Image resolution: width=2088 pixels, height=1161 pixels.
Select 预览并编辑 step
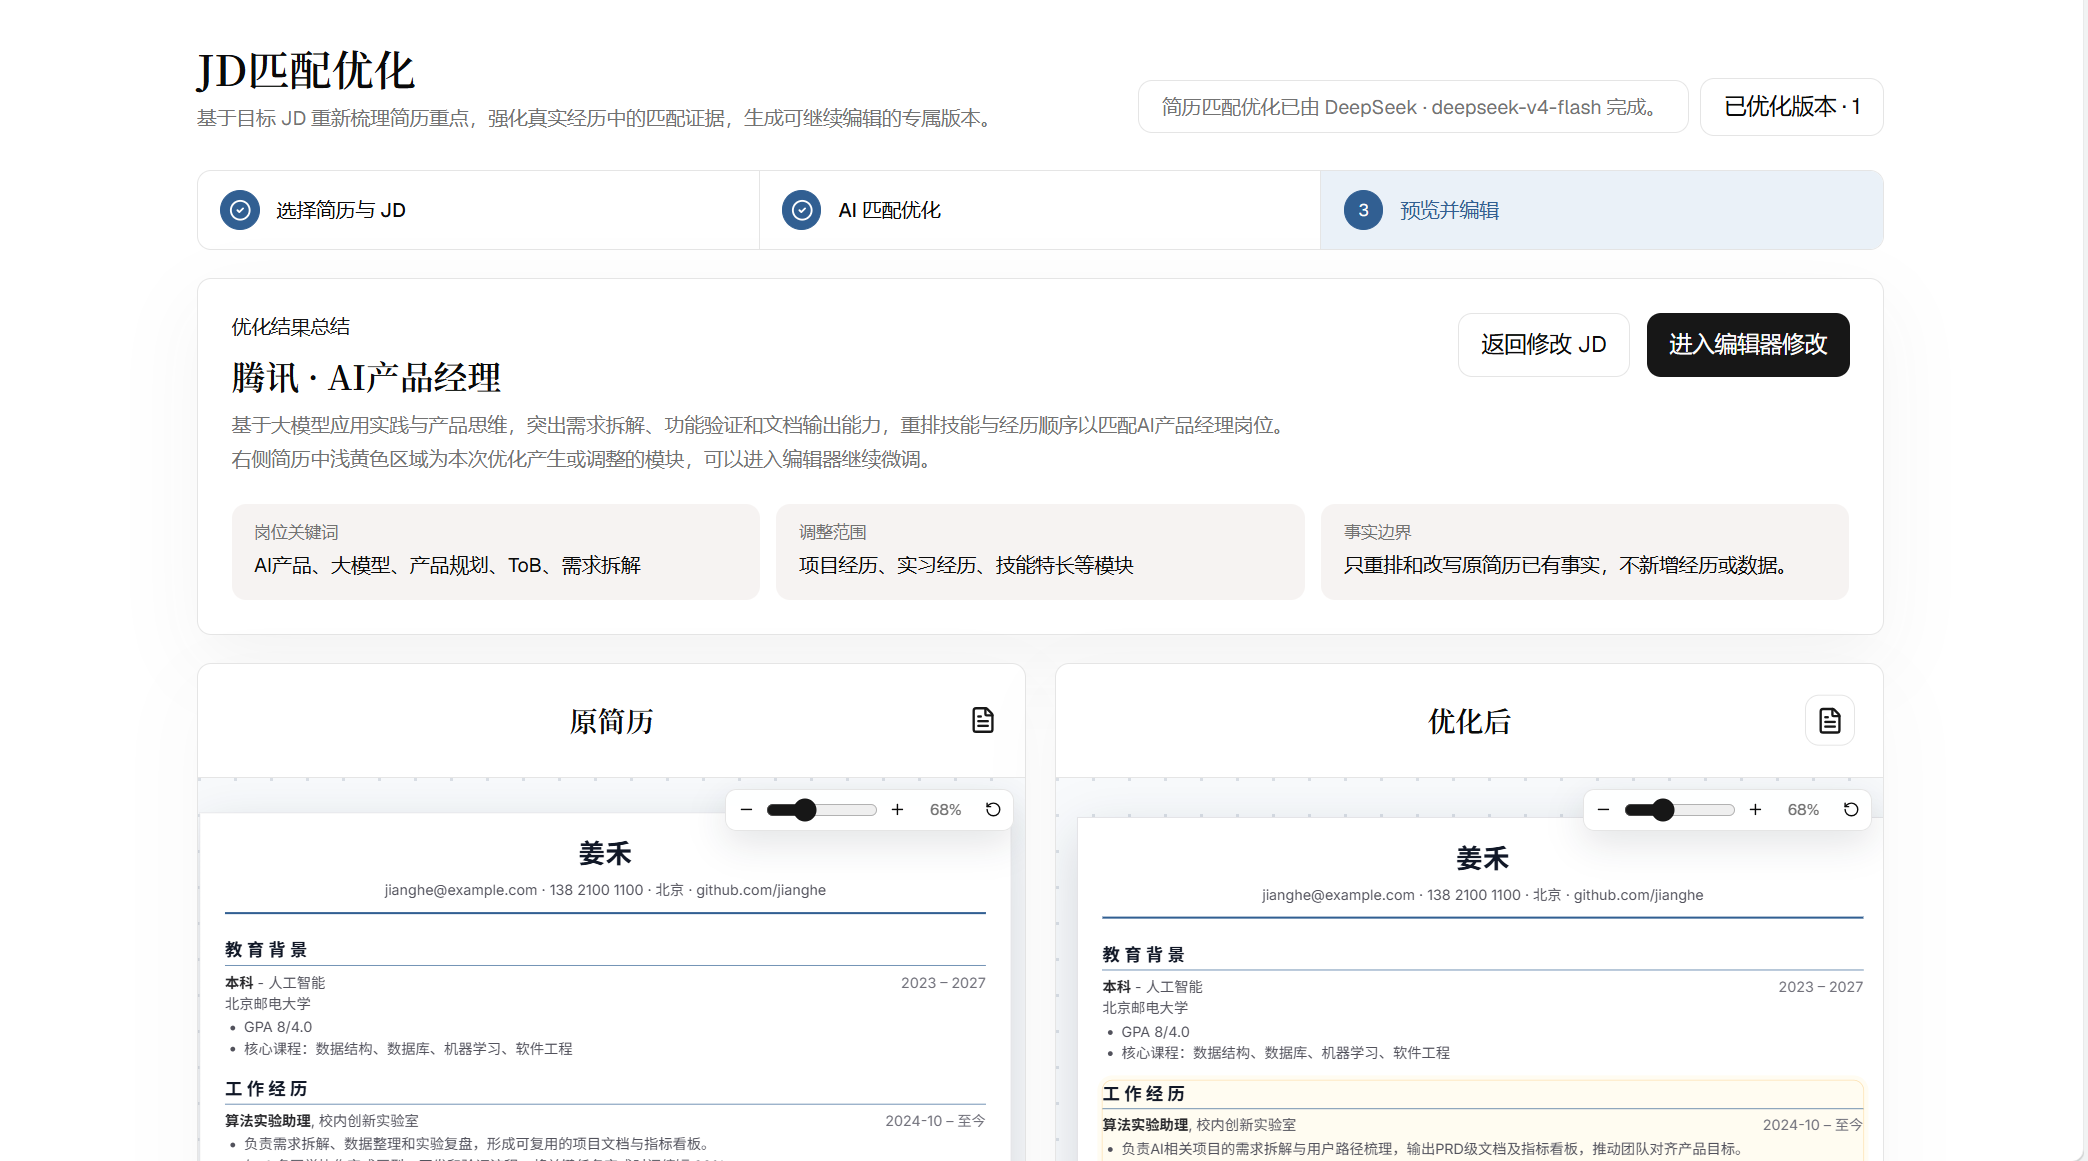[x=1602, y=210]
